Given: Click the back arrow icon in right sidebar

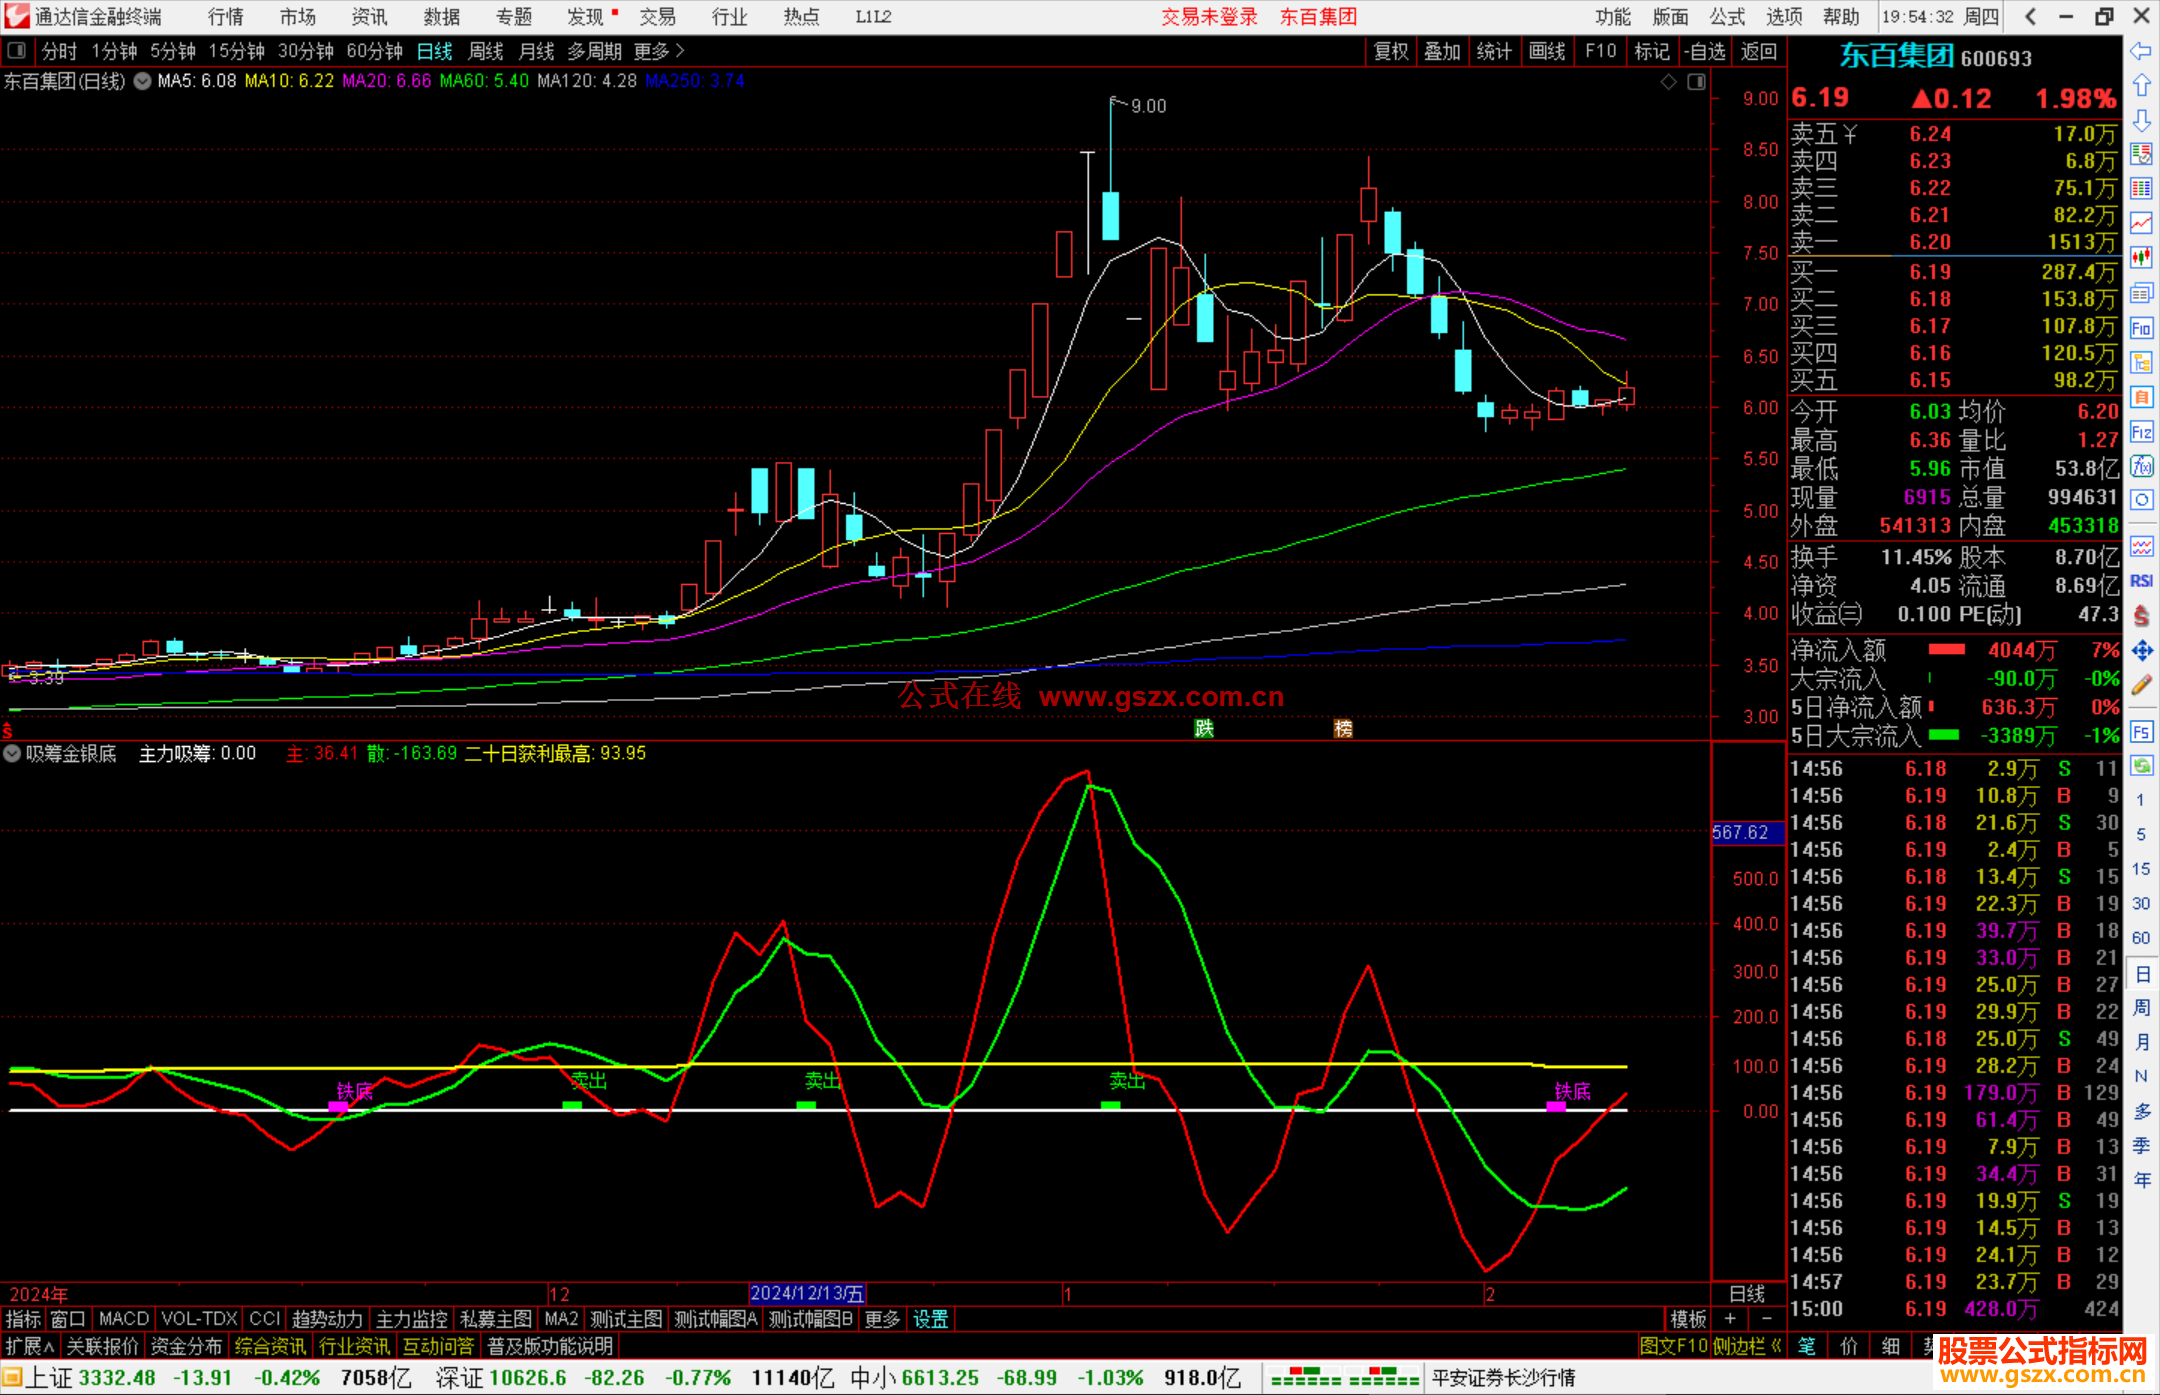Looking at the screenshot, I should (2141, 50).
